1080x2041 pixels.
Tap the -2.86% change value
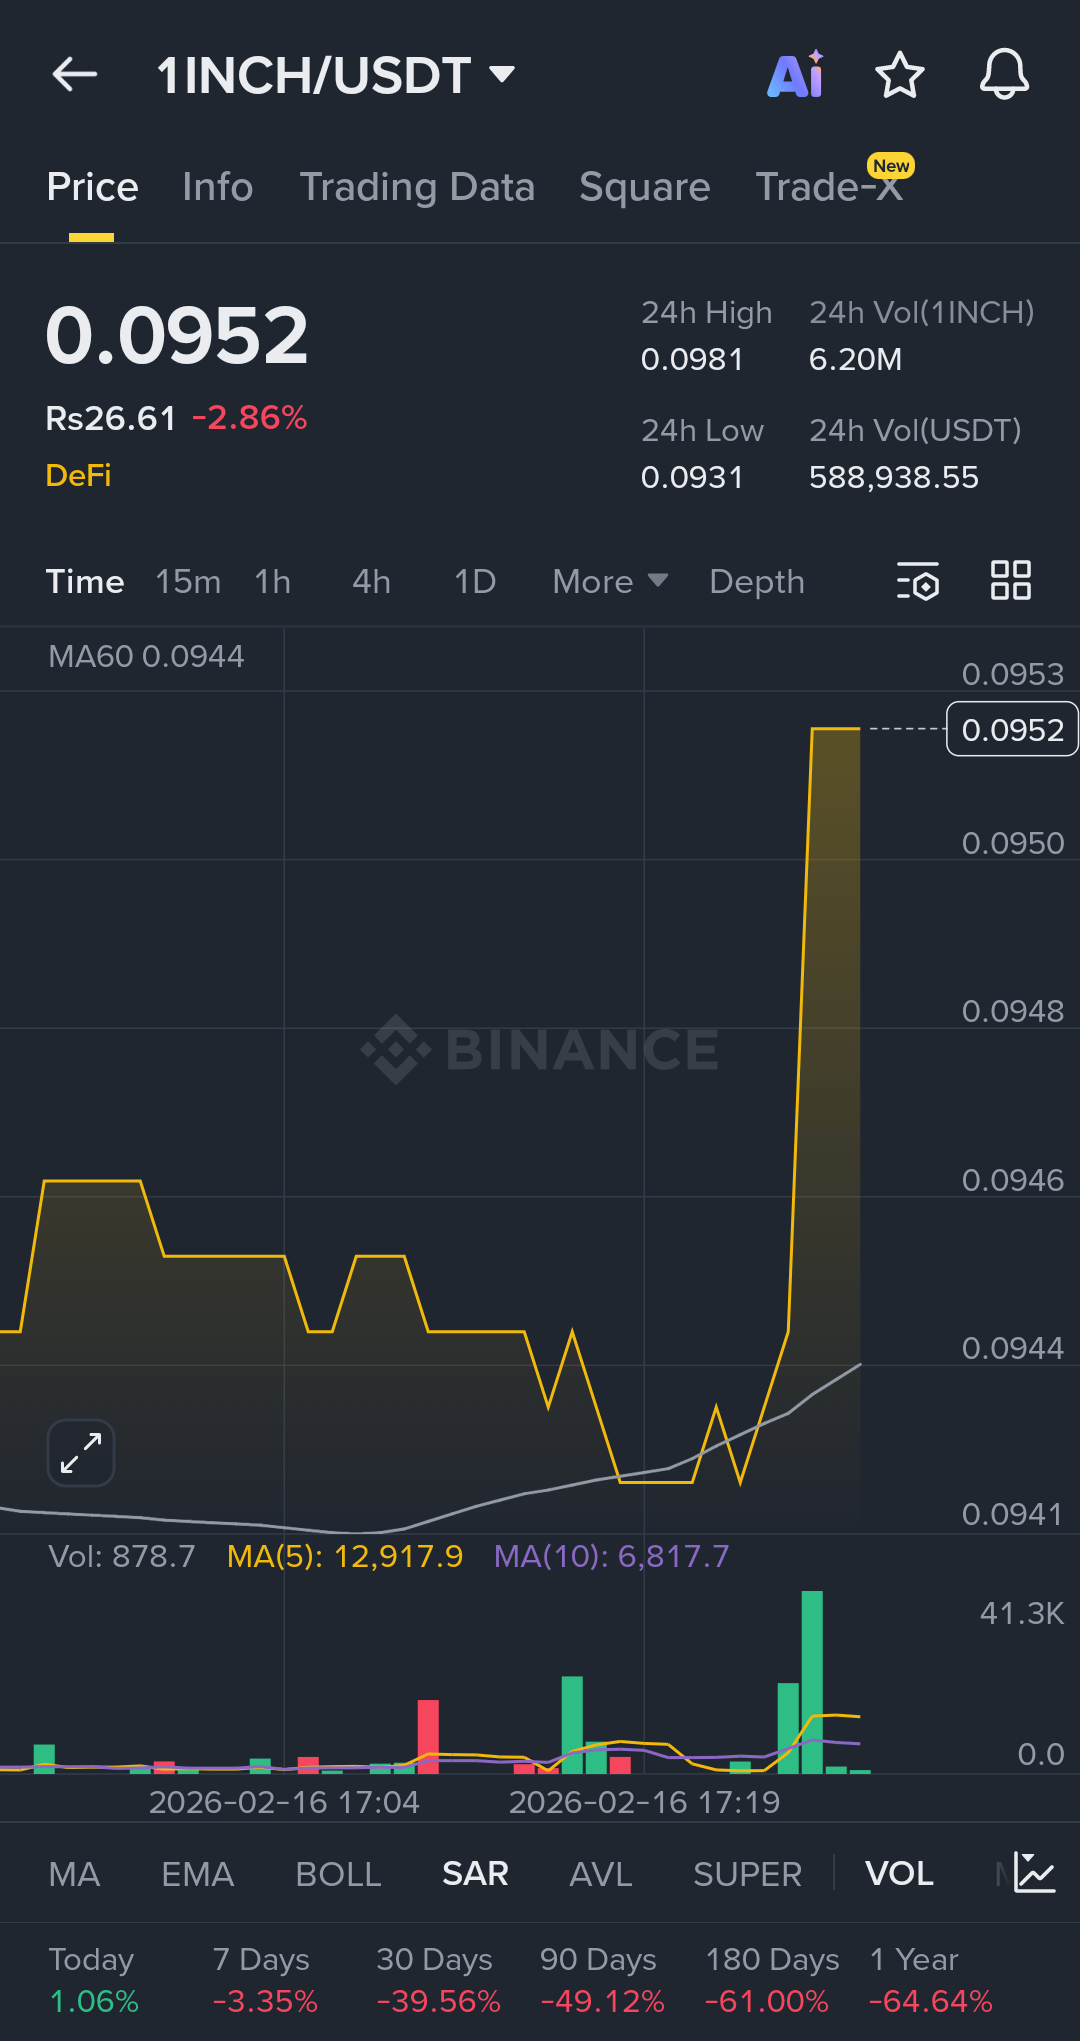pyautogui.click(x=249, y=418)
